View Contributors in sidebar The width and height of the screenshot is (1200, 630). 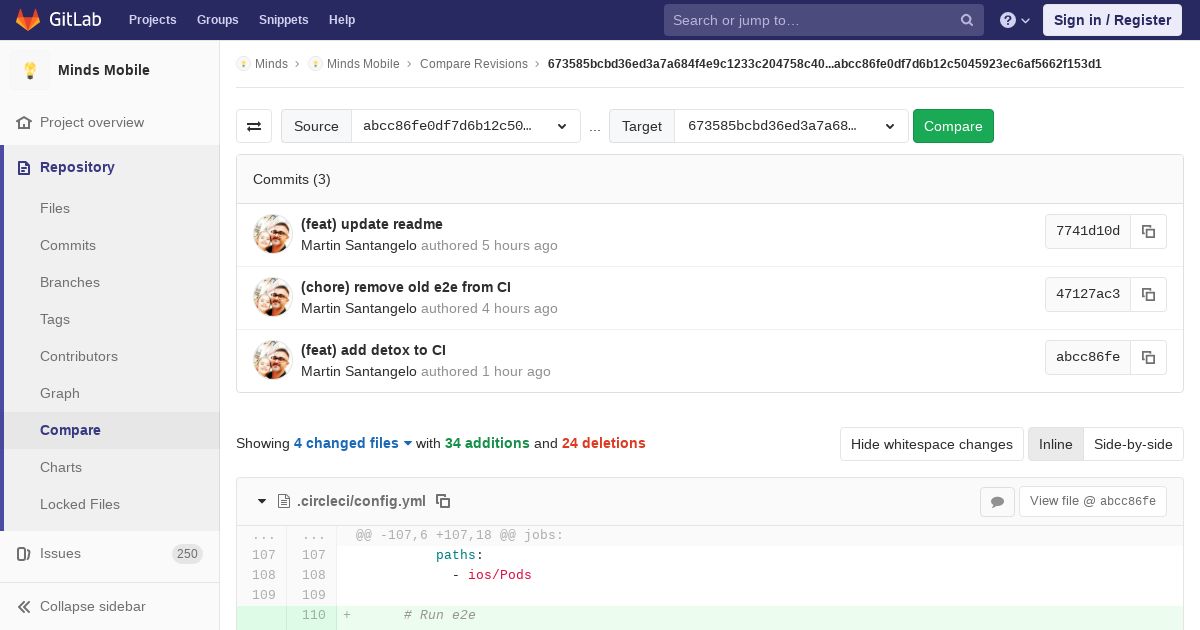click(x=79, y=356)
